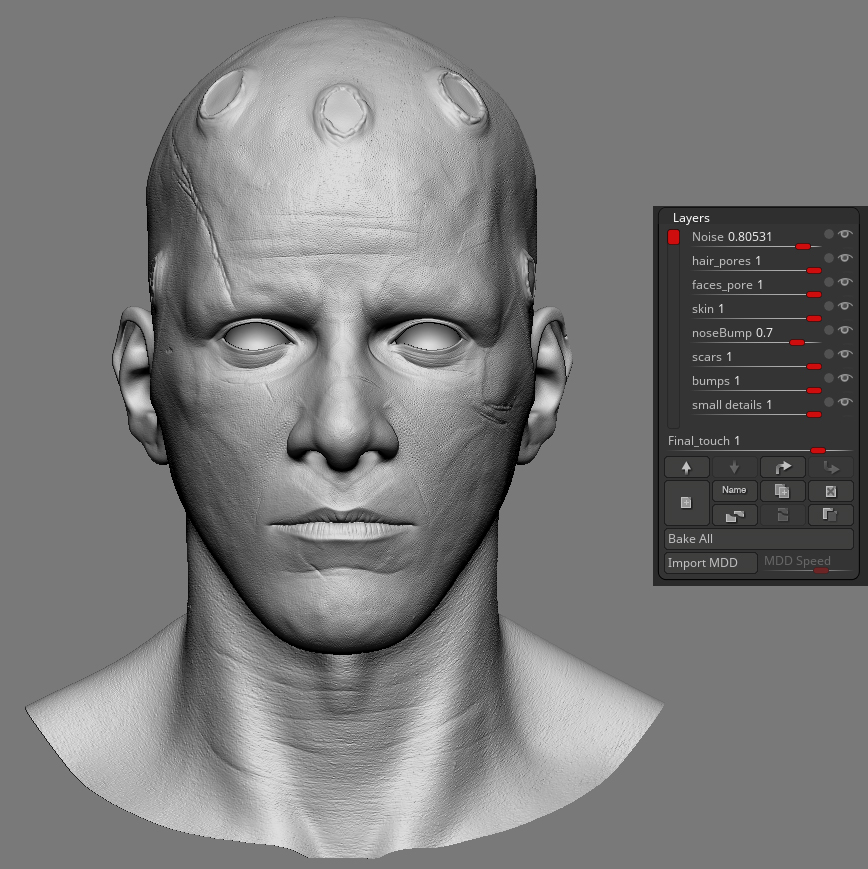The image size is (868, 869).
Task: Click the curved right transfer arrow icon
Action: 783,467
